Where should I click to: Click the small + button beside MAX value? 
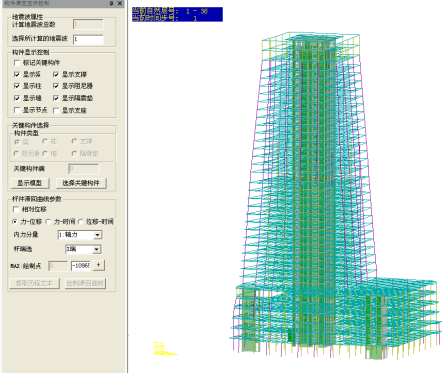(x=99, y=265)
